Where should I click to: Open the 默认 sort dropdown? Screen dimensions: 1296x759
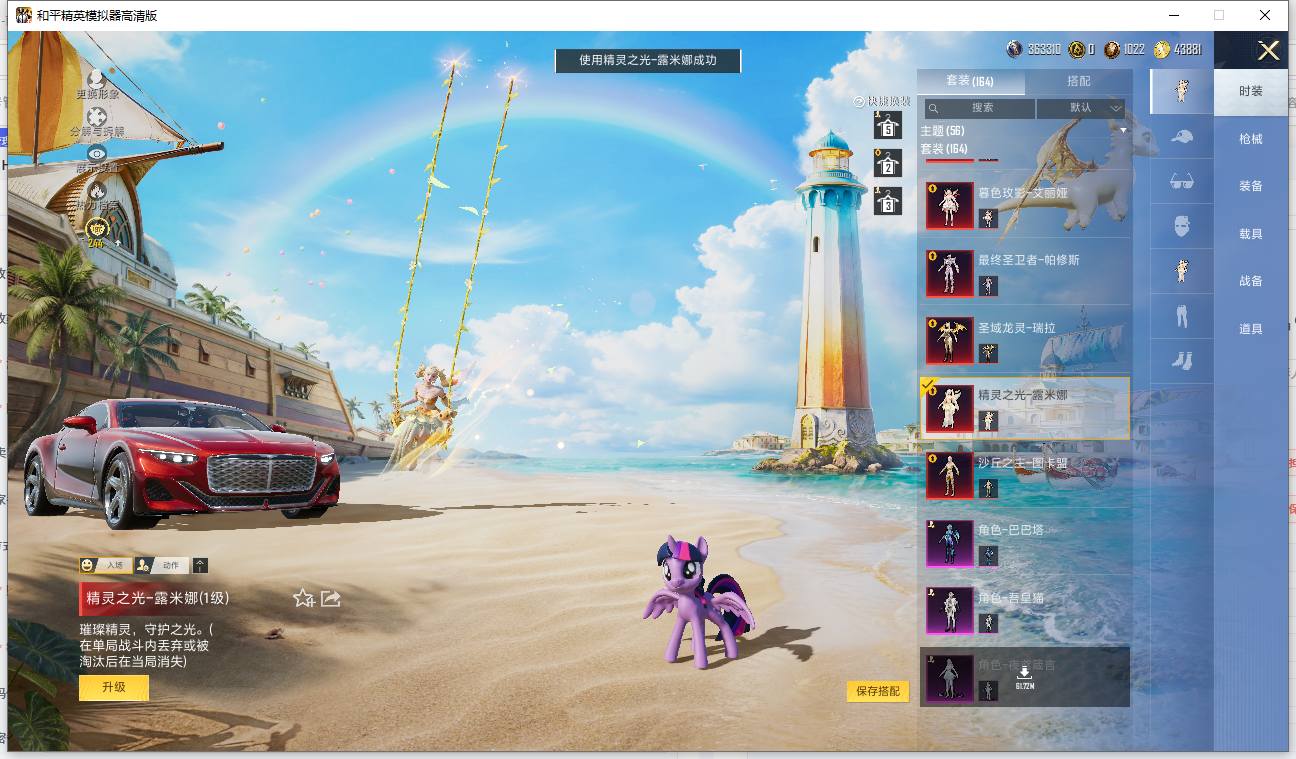coord(1081,108)
